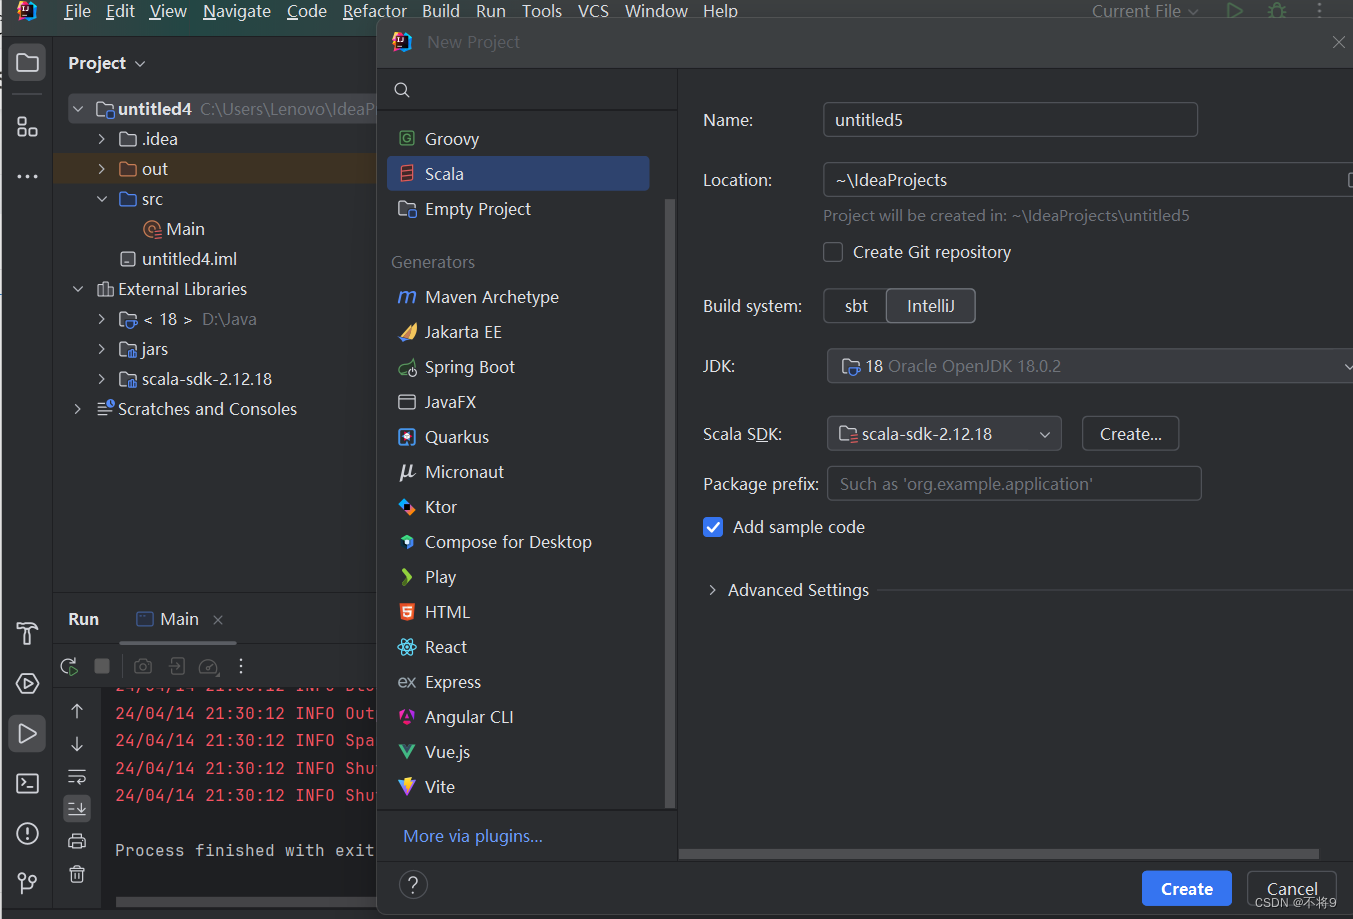This screenshot has width=1353, height=919.
Task: Uncheck the Add sample code checkbox
Action: coord(713,527)
